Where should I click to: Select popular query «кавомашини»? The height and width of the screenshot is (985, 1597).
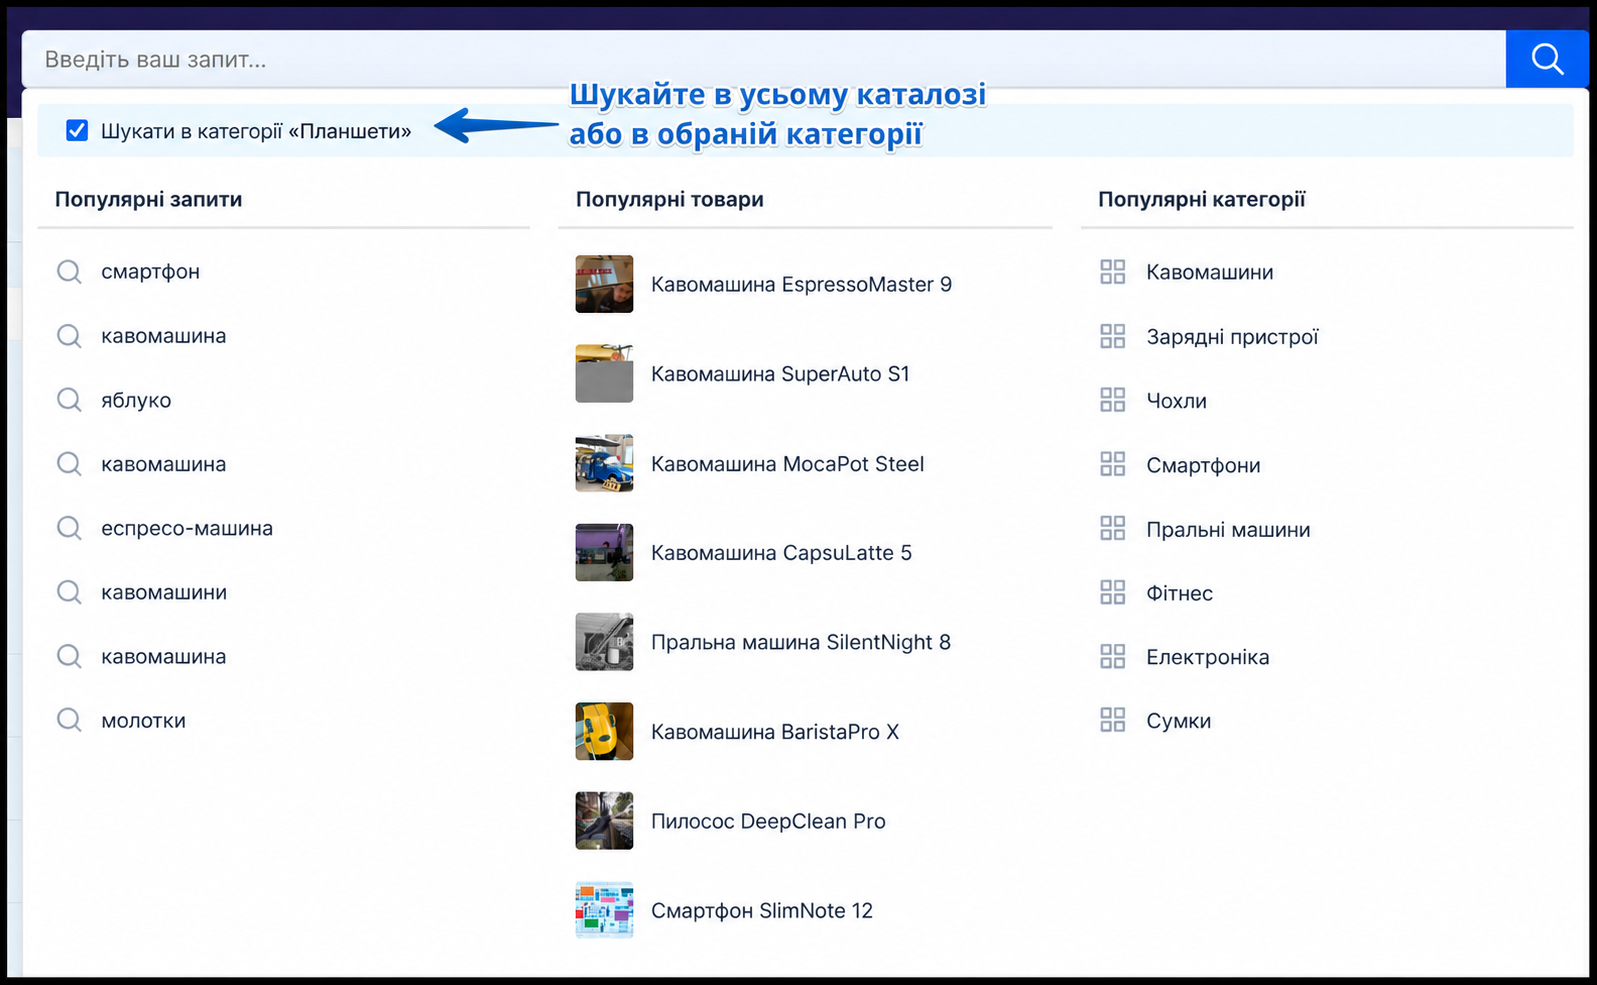pyautogui.click(x=164, y=592)
